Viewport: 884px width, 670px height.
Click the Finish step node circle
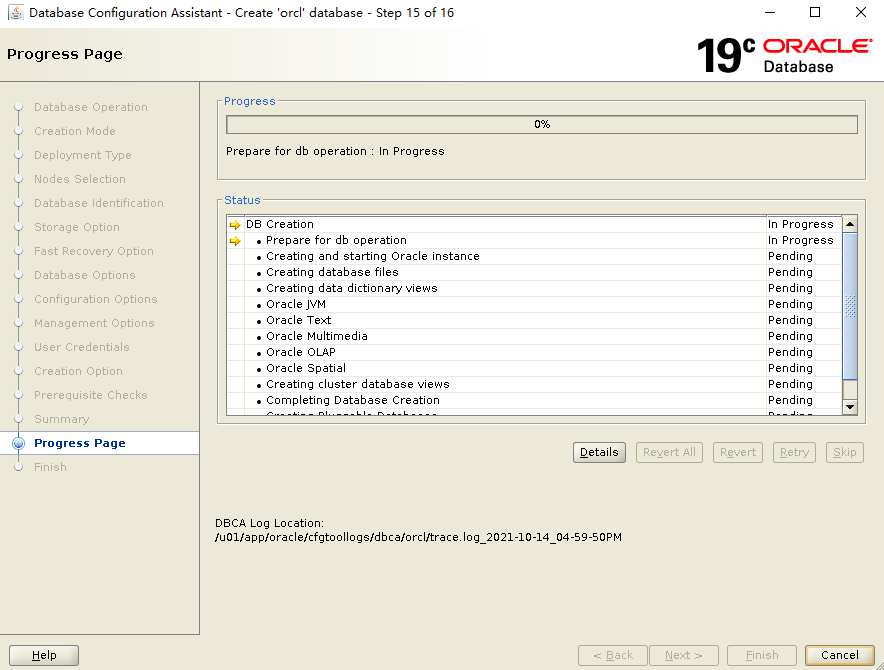click(x=18, y=467)
